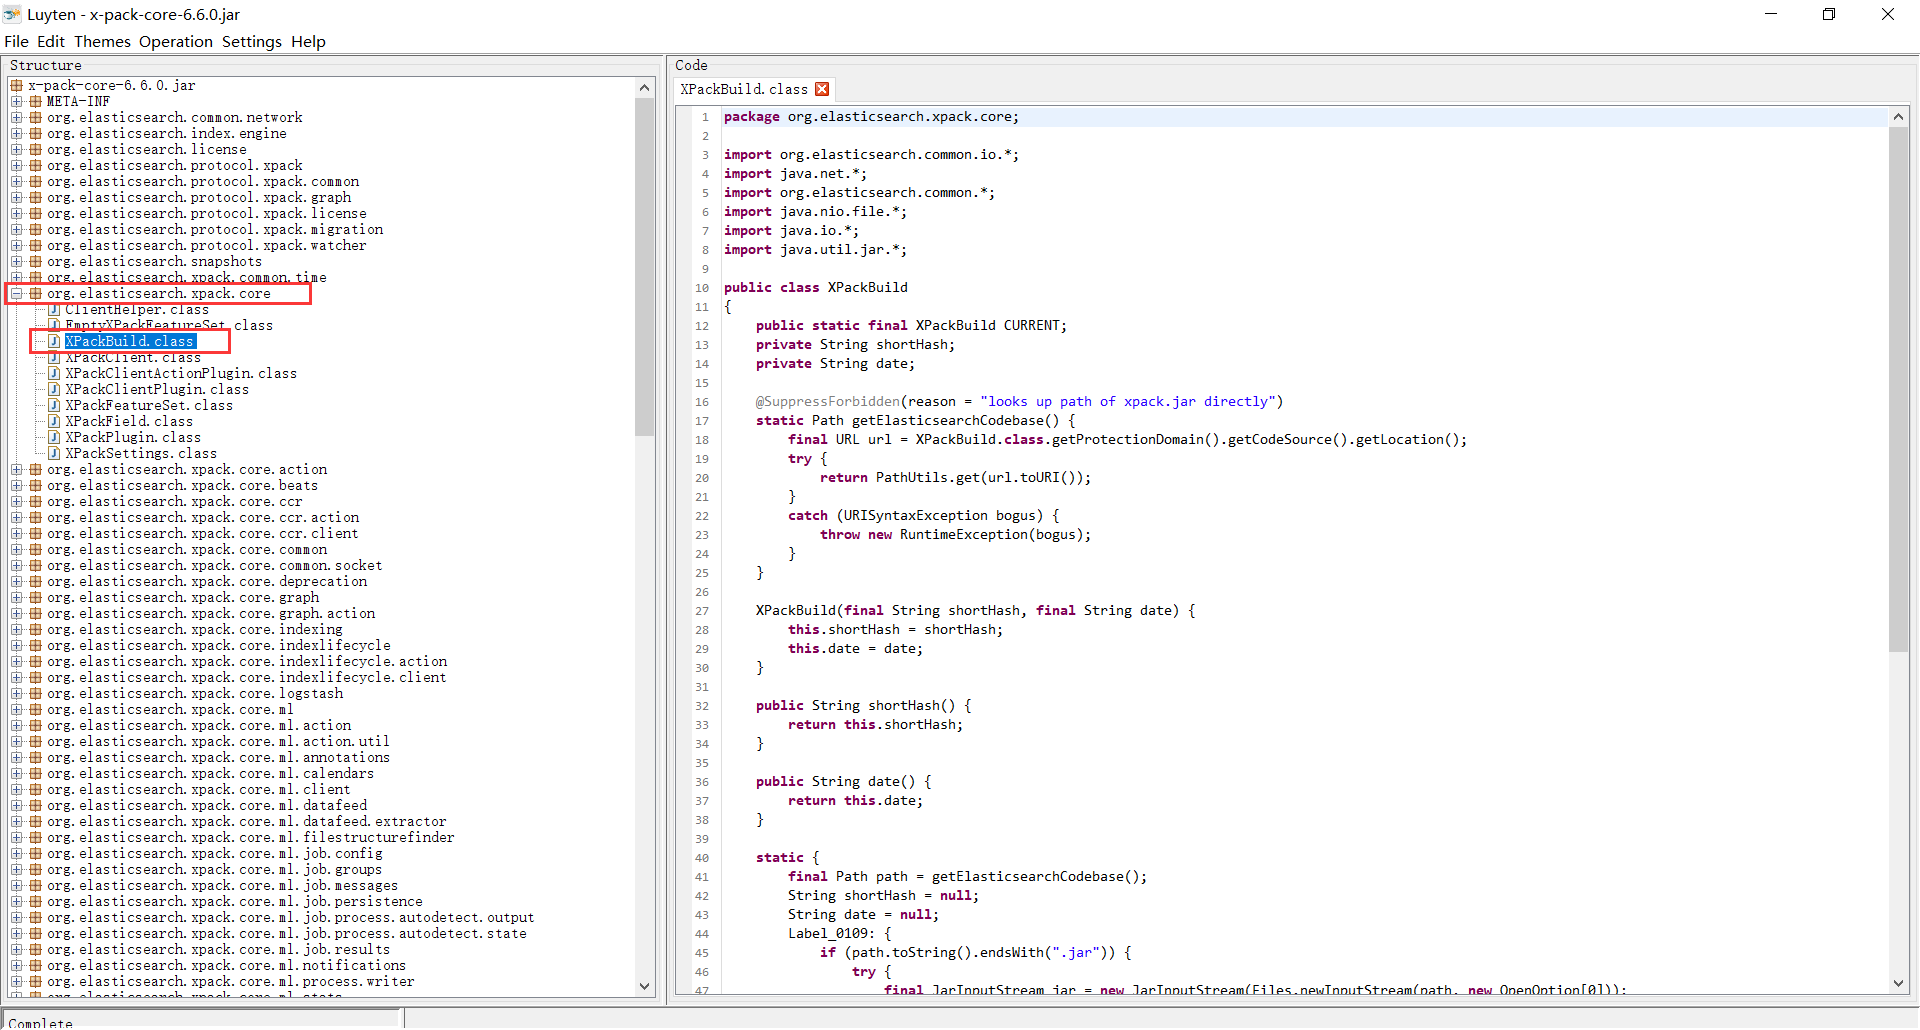Click org.elasticsearch.xpack.core.common package icon
Screen dimensions: 1920x1030
coord(35,549)
